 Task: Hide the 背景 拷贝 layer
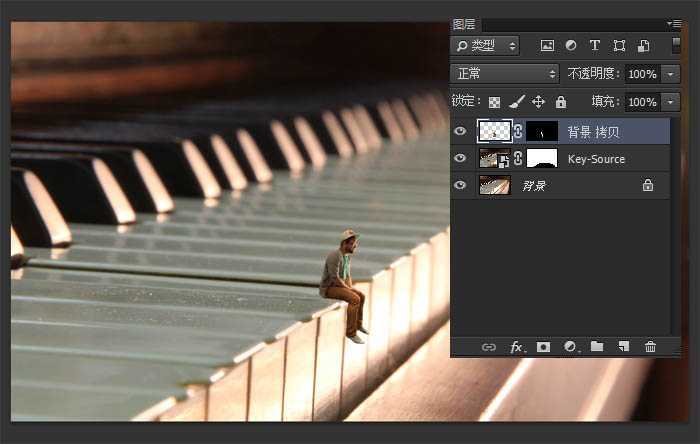click(460, 131)
